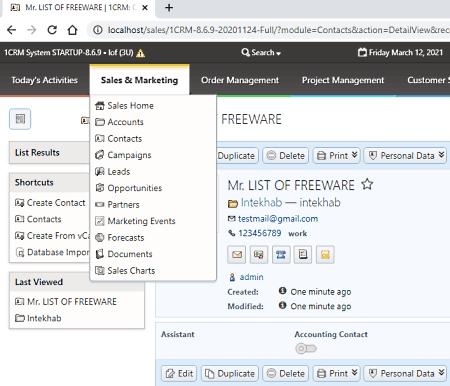The width and height of the screenshot is (450, 386).
Task: Expand the bottom Personal Data dropdown
Action: (x=441, y=373)
